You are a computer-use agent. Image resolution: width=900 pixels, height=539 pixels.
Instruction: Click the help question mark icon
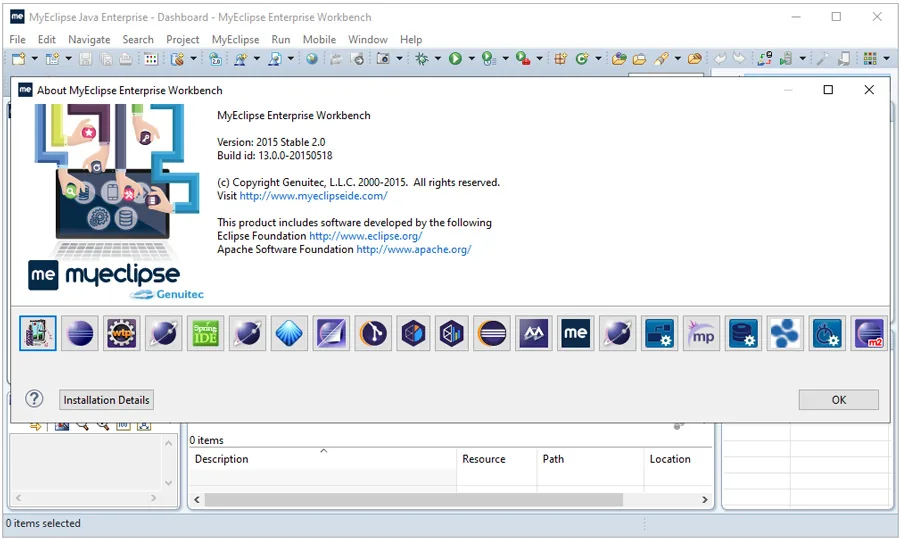(x=34, y=399)
